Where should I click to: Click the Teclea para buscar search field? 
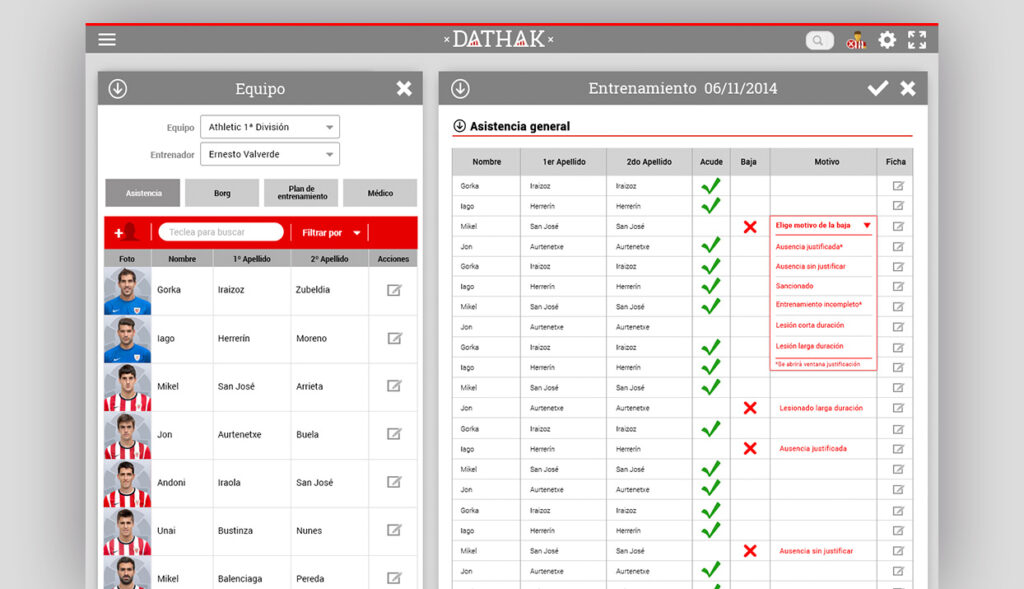[x=221, y=232]
